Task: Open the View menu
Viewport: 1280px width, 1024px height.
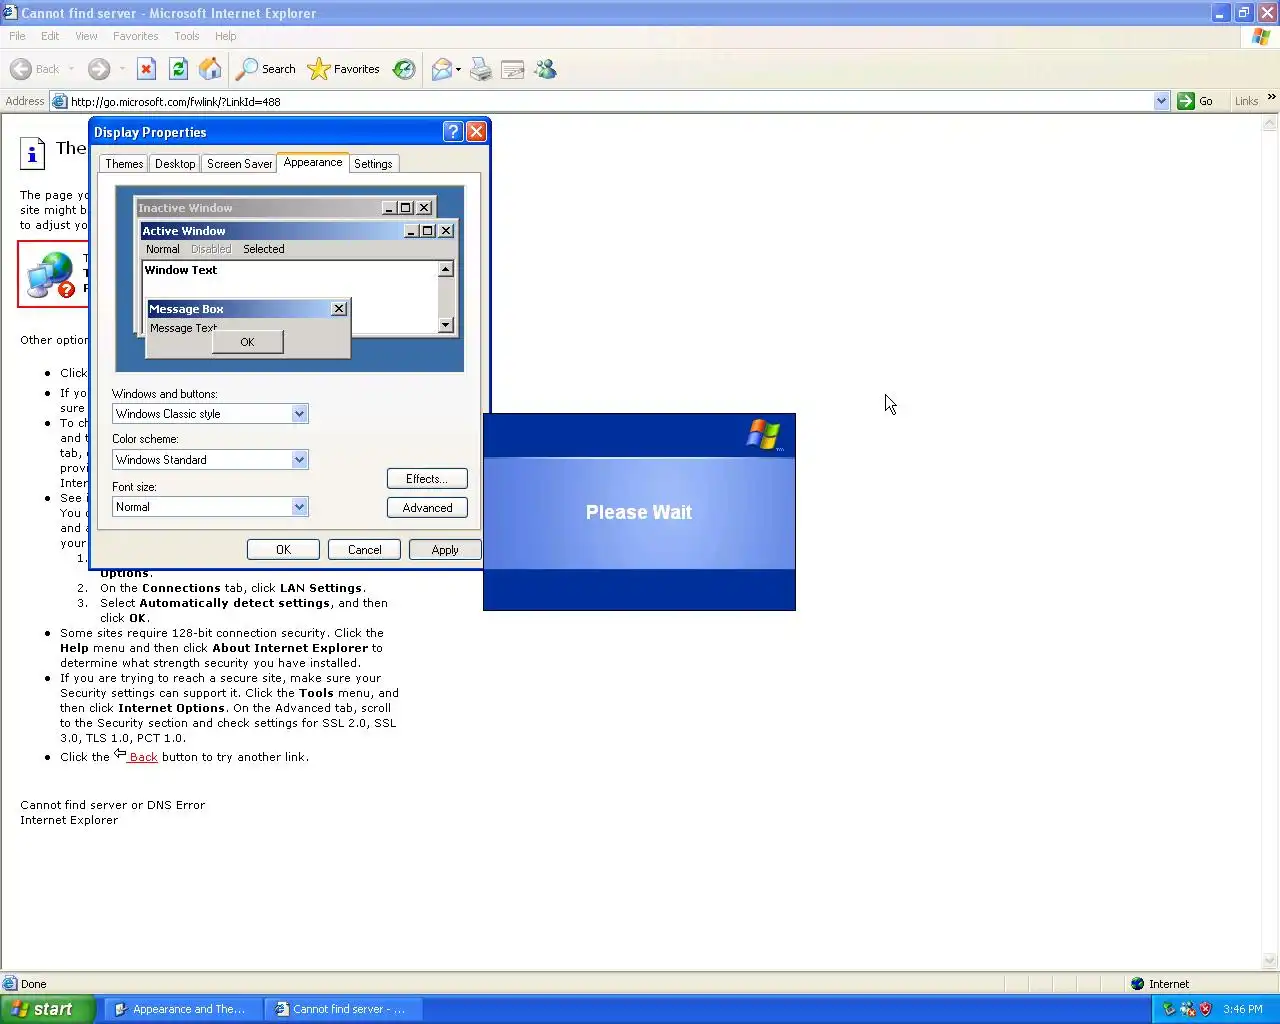Action: click(x=87, y=36)
